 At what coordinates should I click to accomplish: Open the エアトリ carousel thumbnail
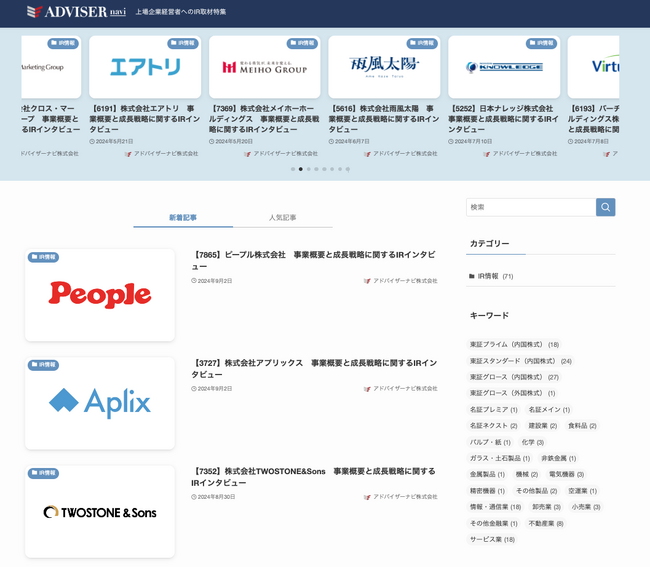coord(145,67)
